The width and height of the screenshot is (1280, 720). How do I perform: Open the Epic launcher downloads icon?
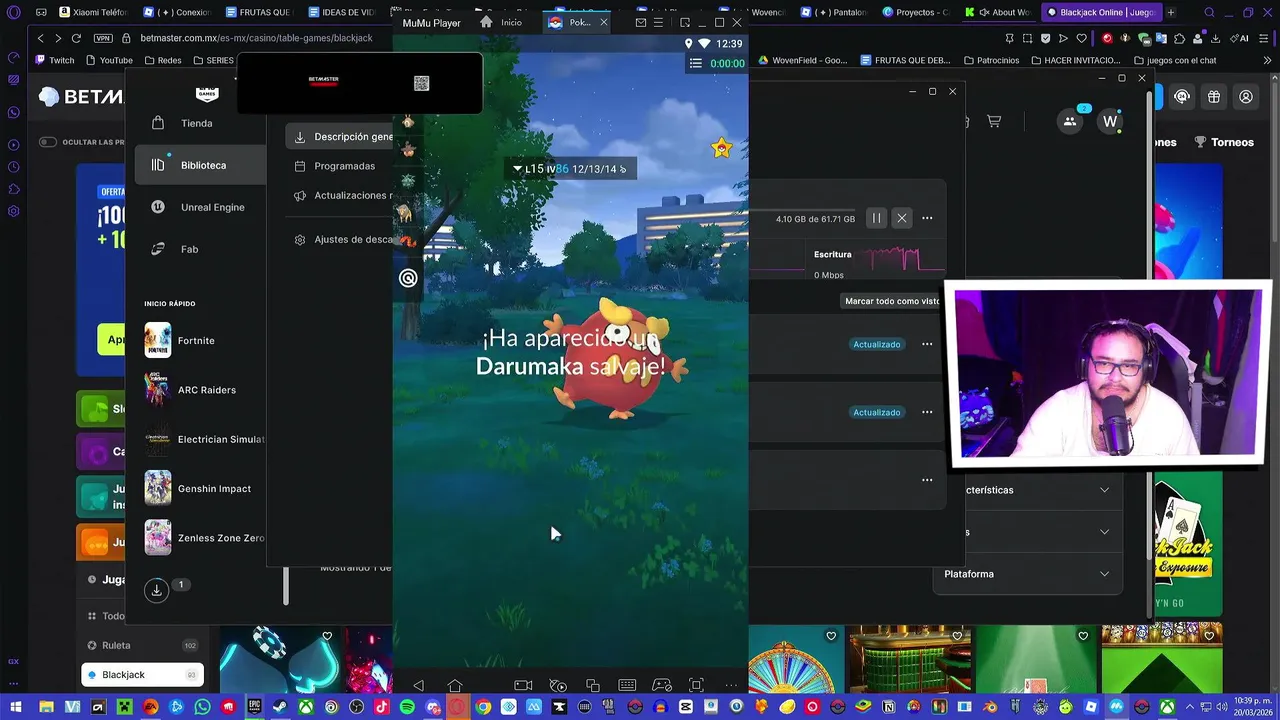[x=156, y=590]
